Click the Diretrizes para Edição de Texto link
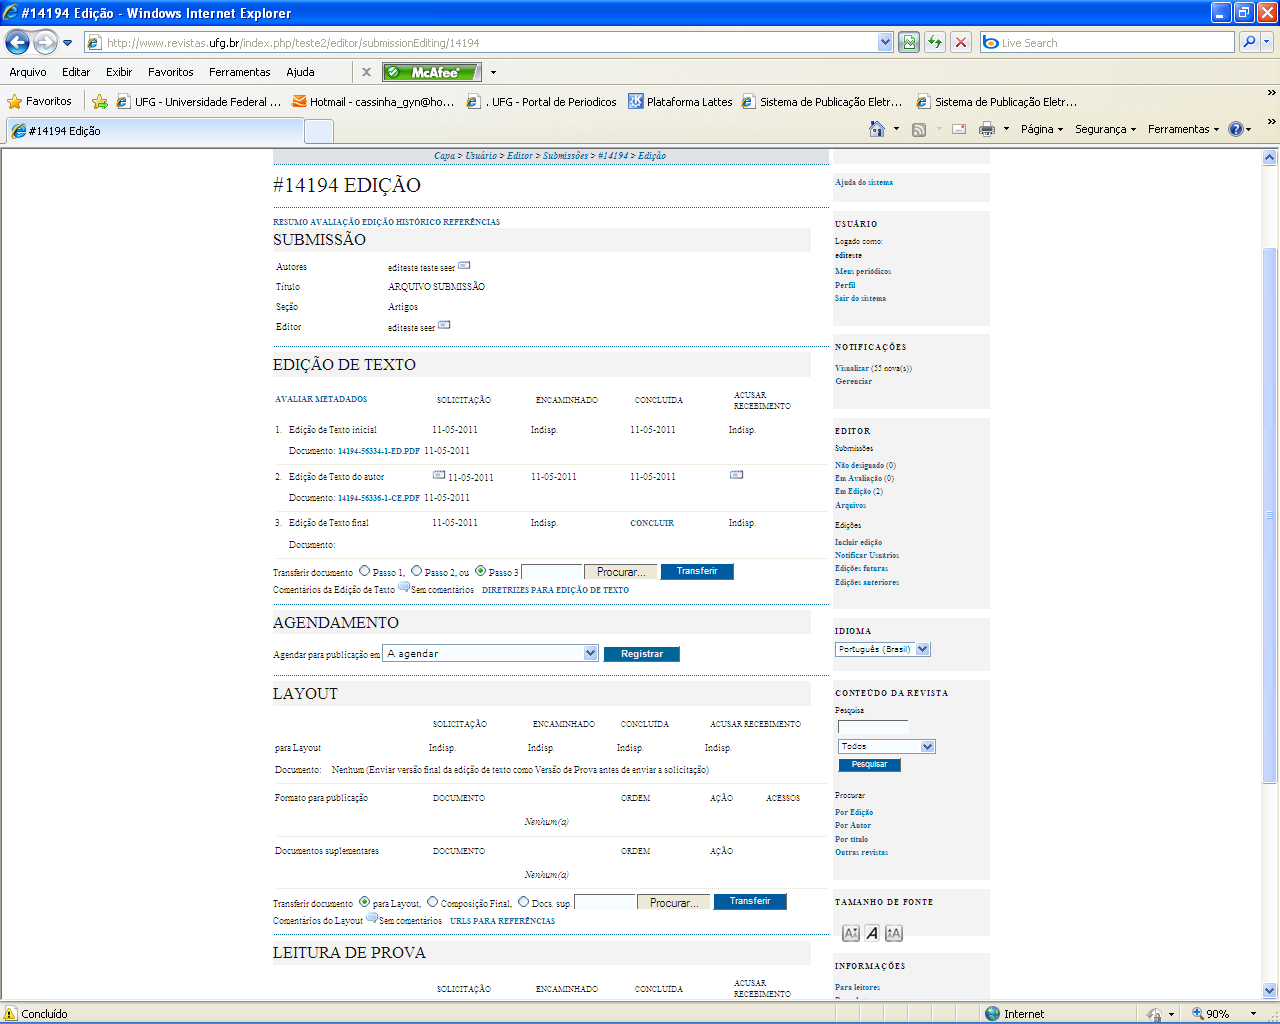The width and height of the screenshot is (1280, 1024). [x=555, y=590]
